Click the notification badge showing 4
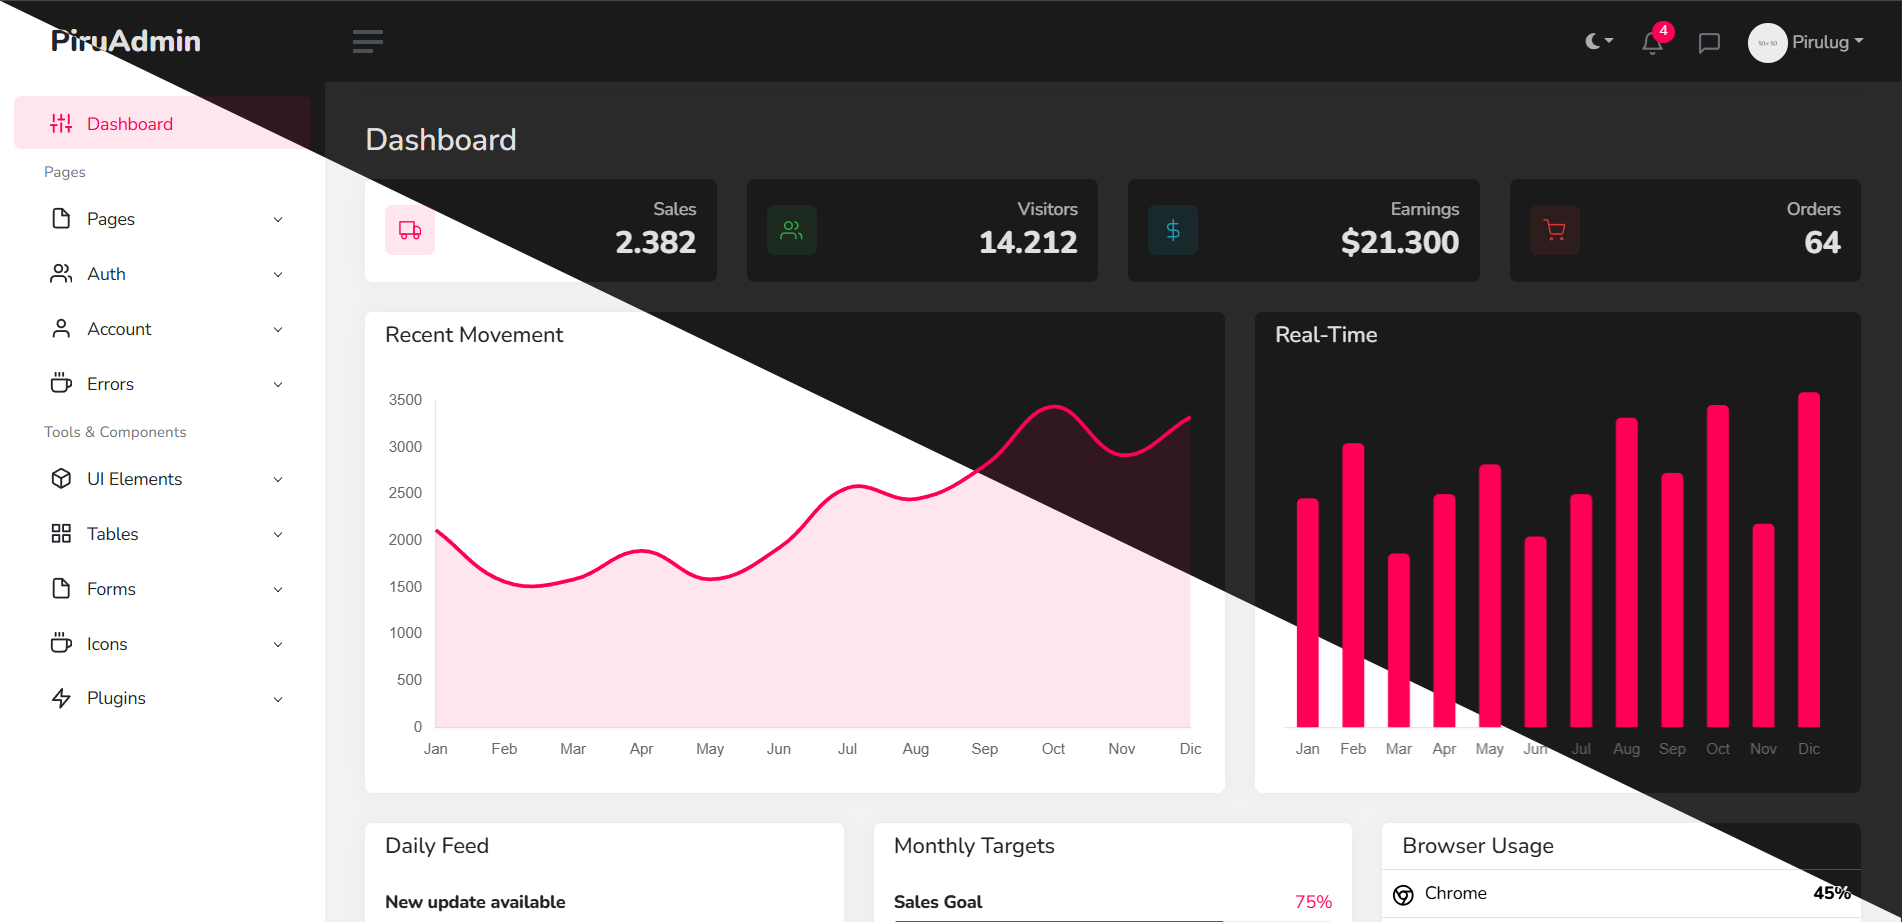This screenshot has height=922, width=1902. [x=1664, y=31]
